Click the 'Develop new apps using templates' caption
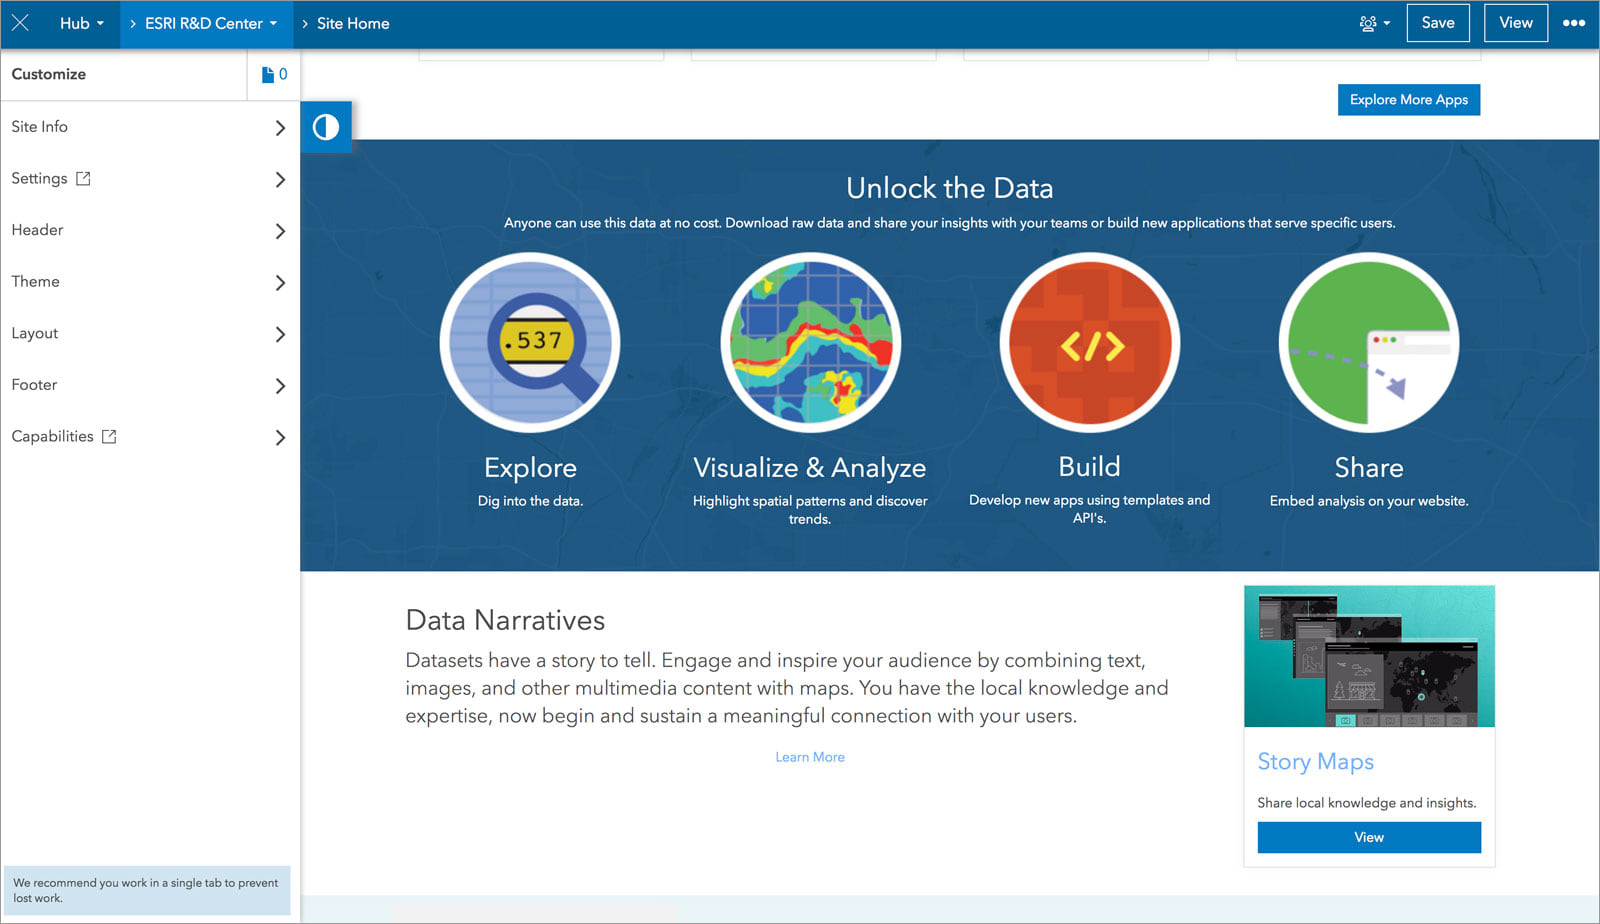The image size is (1600, 924). pyautogui.click(x=1090, y=509)
